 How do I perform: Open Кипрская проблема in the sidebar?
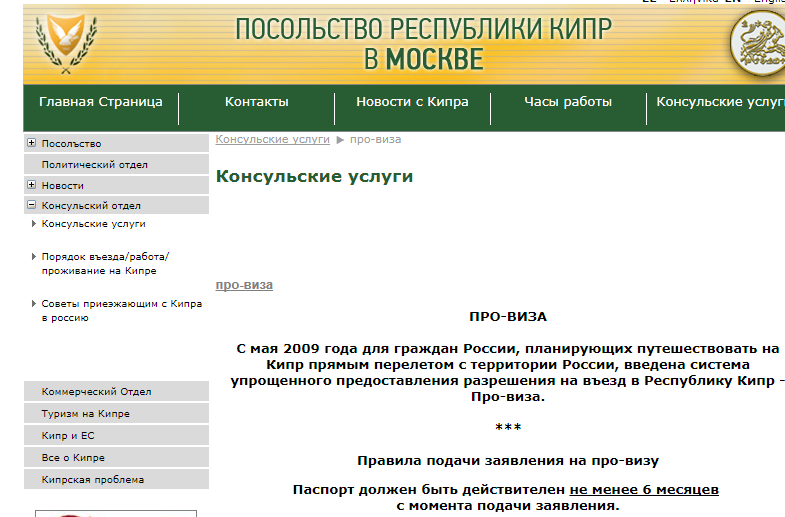click(x=116, y=479)
